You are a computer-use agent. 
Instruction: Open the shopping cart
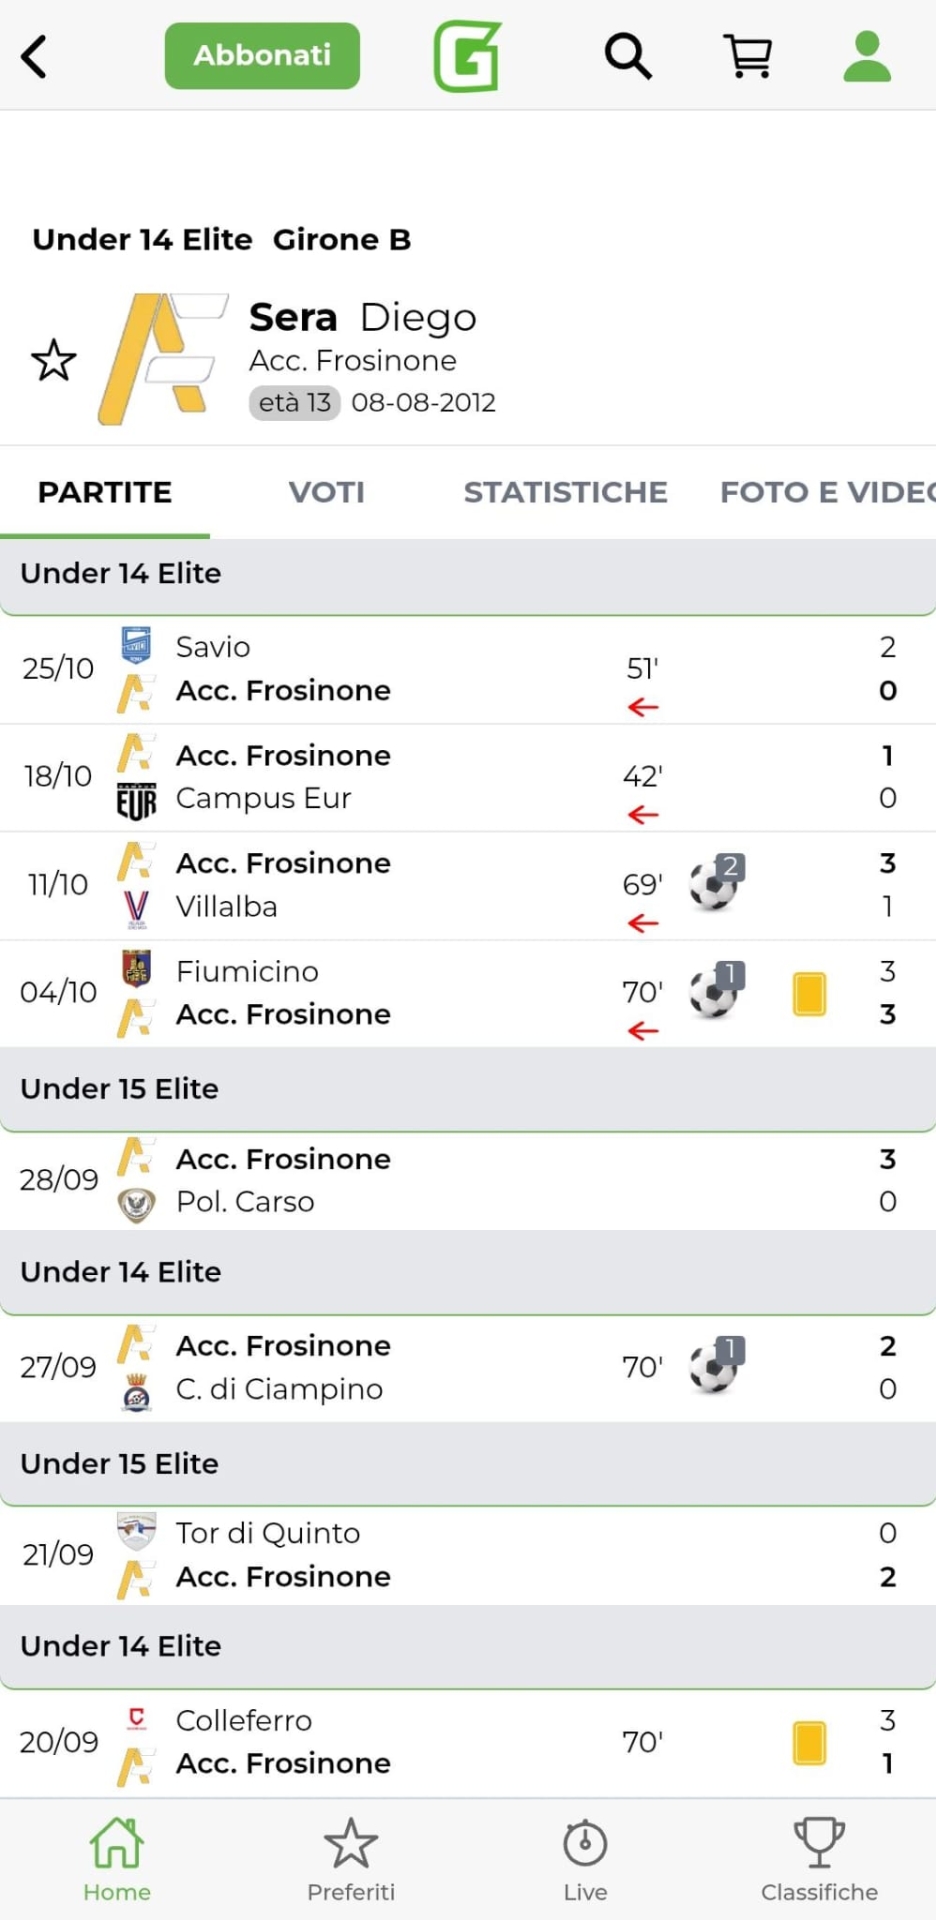(748, 56)
